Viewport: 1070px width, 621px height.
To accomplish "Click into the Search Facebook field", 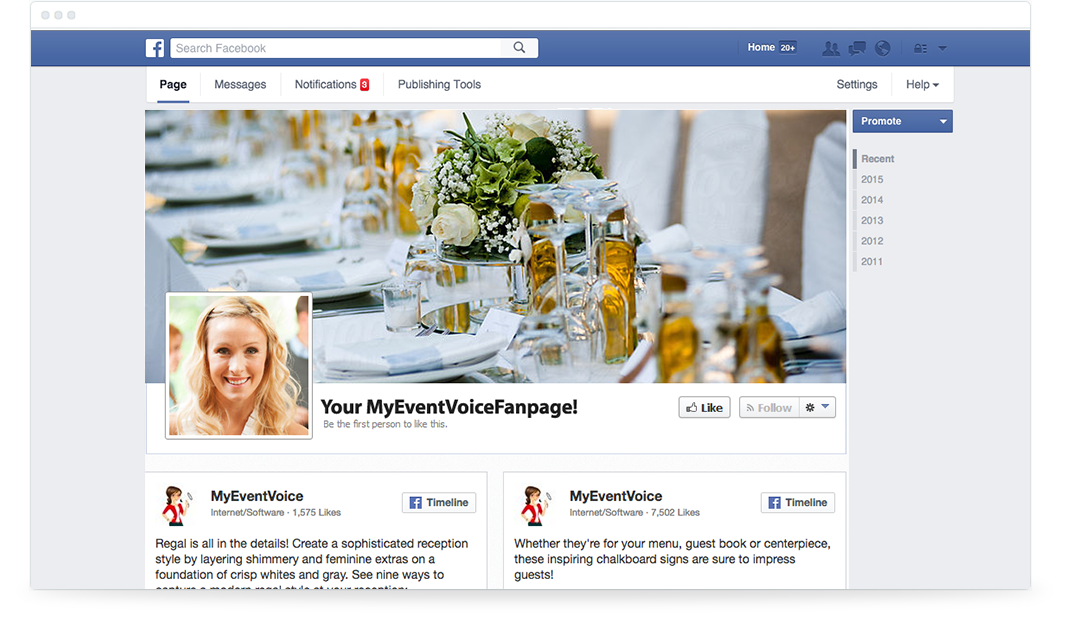I will point(335,48).
